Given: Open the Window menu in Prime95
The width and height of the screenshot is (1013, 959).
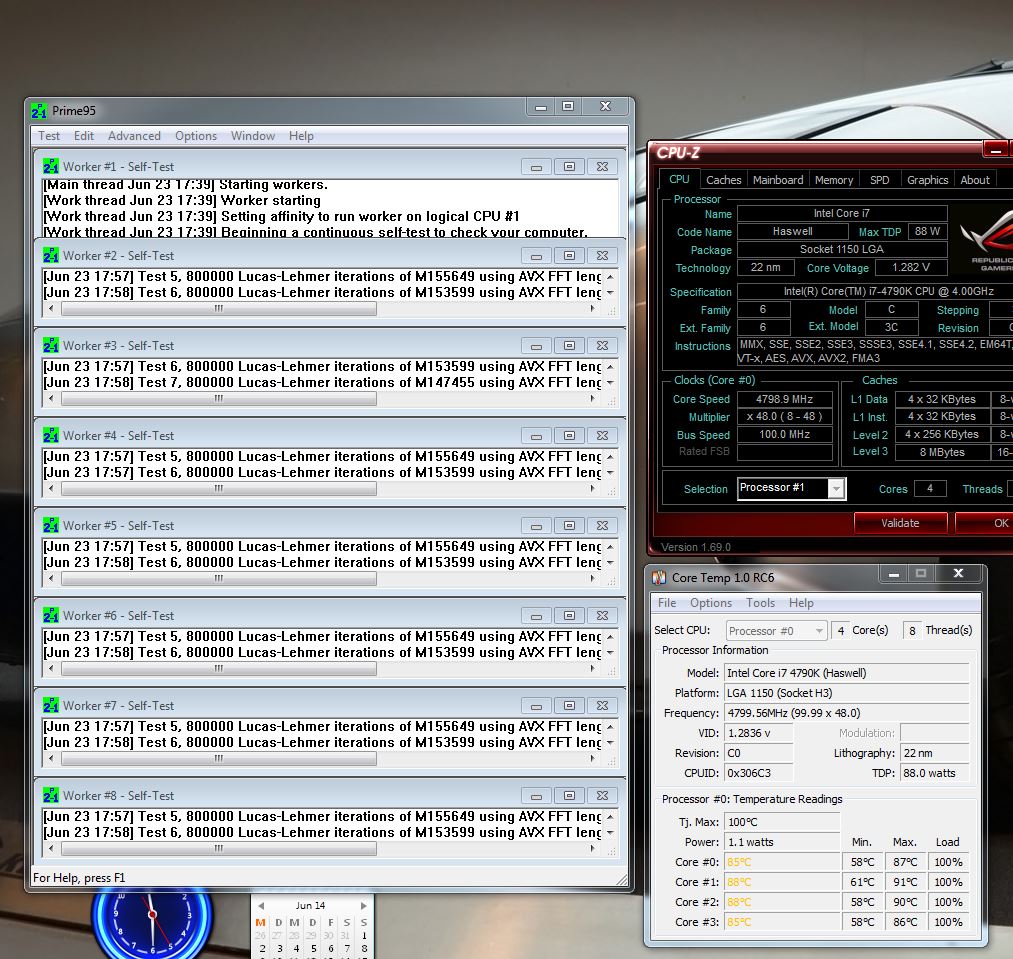Looking at the screenshot, I should tap(253, 136).
